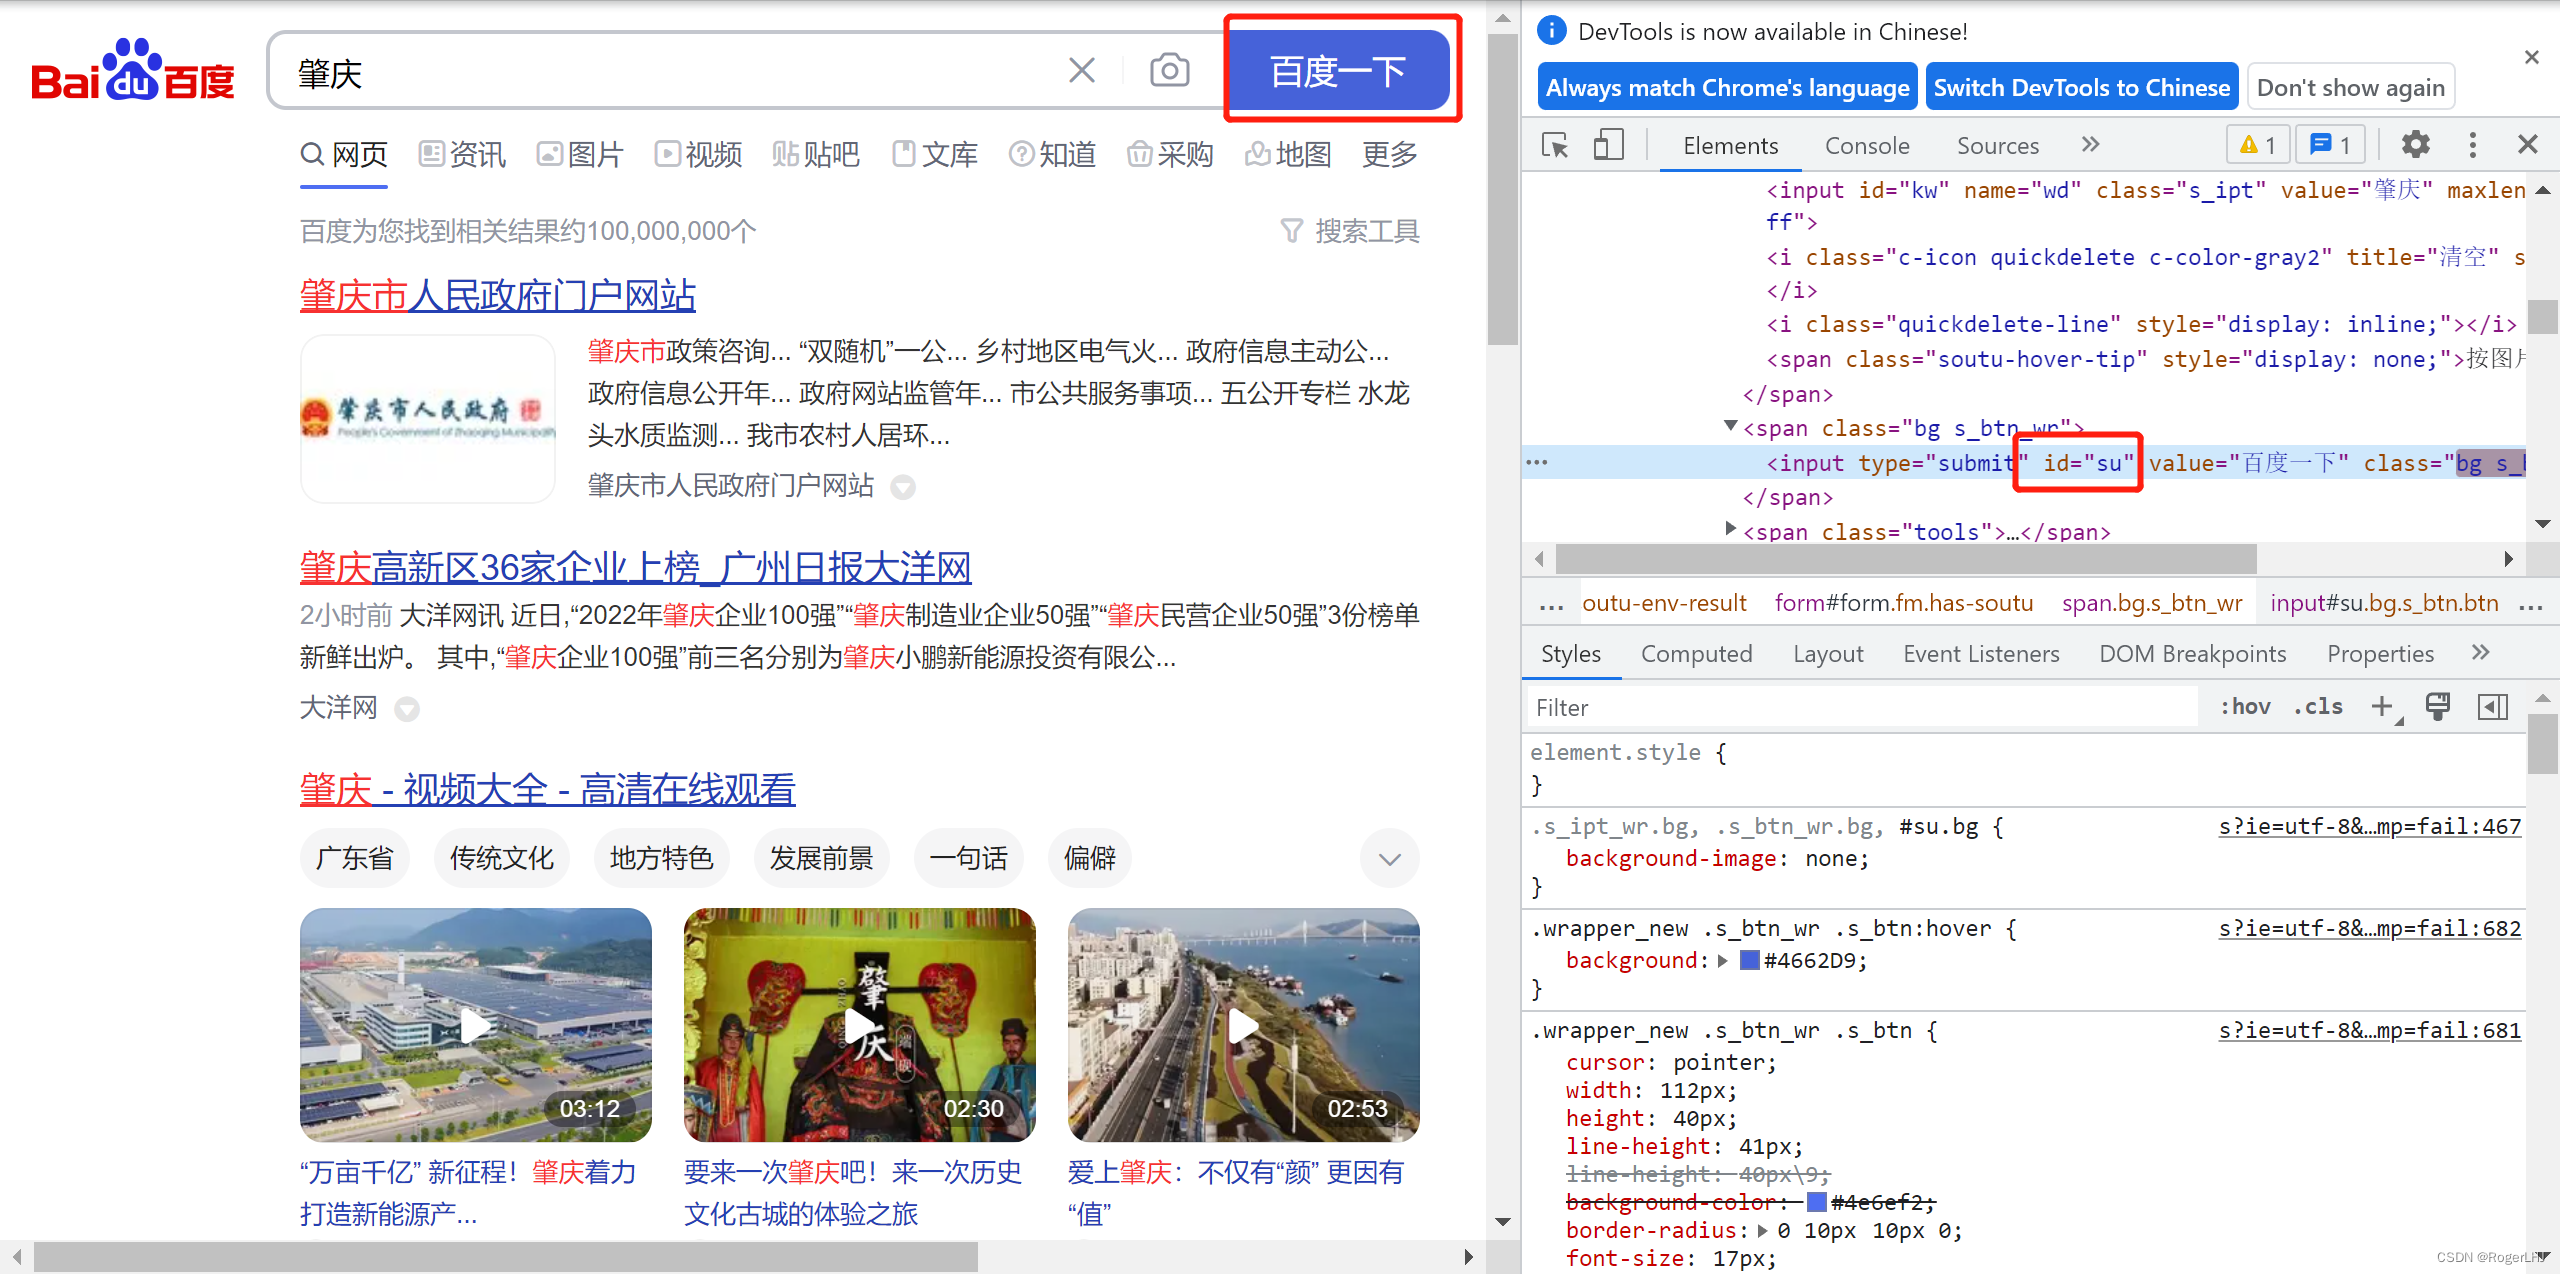The width and height of the screenshot is (2560, 1274).
Task: Select the 广东省 video filter chip
Action: coord(355,858)
